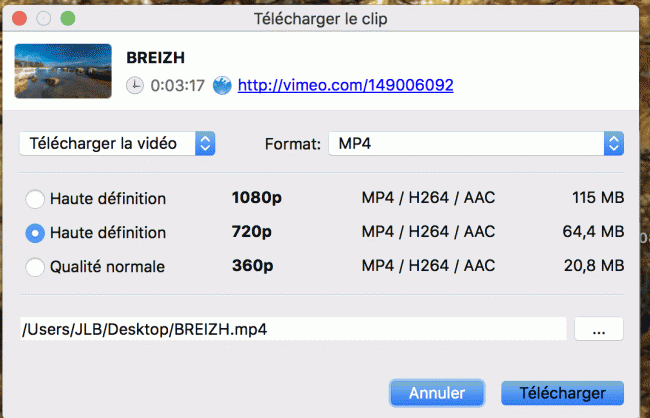Click the browse "..." button
Viewport: 650px width, 418px height.
tap(599, 329)
